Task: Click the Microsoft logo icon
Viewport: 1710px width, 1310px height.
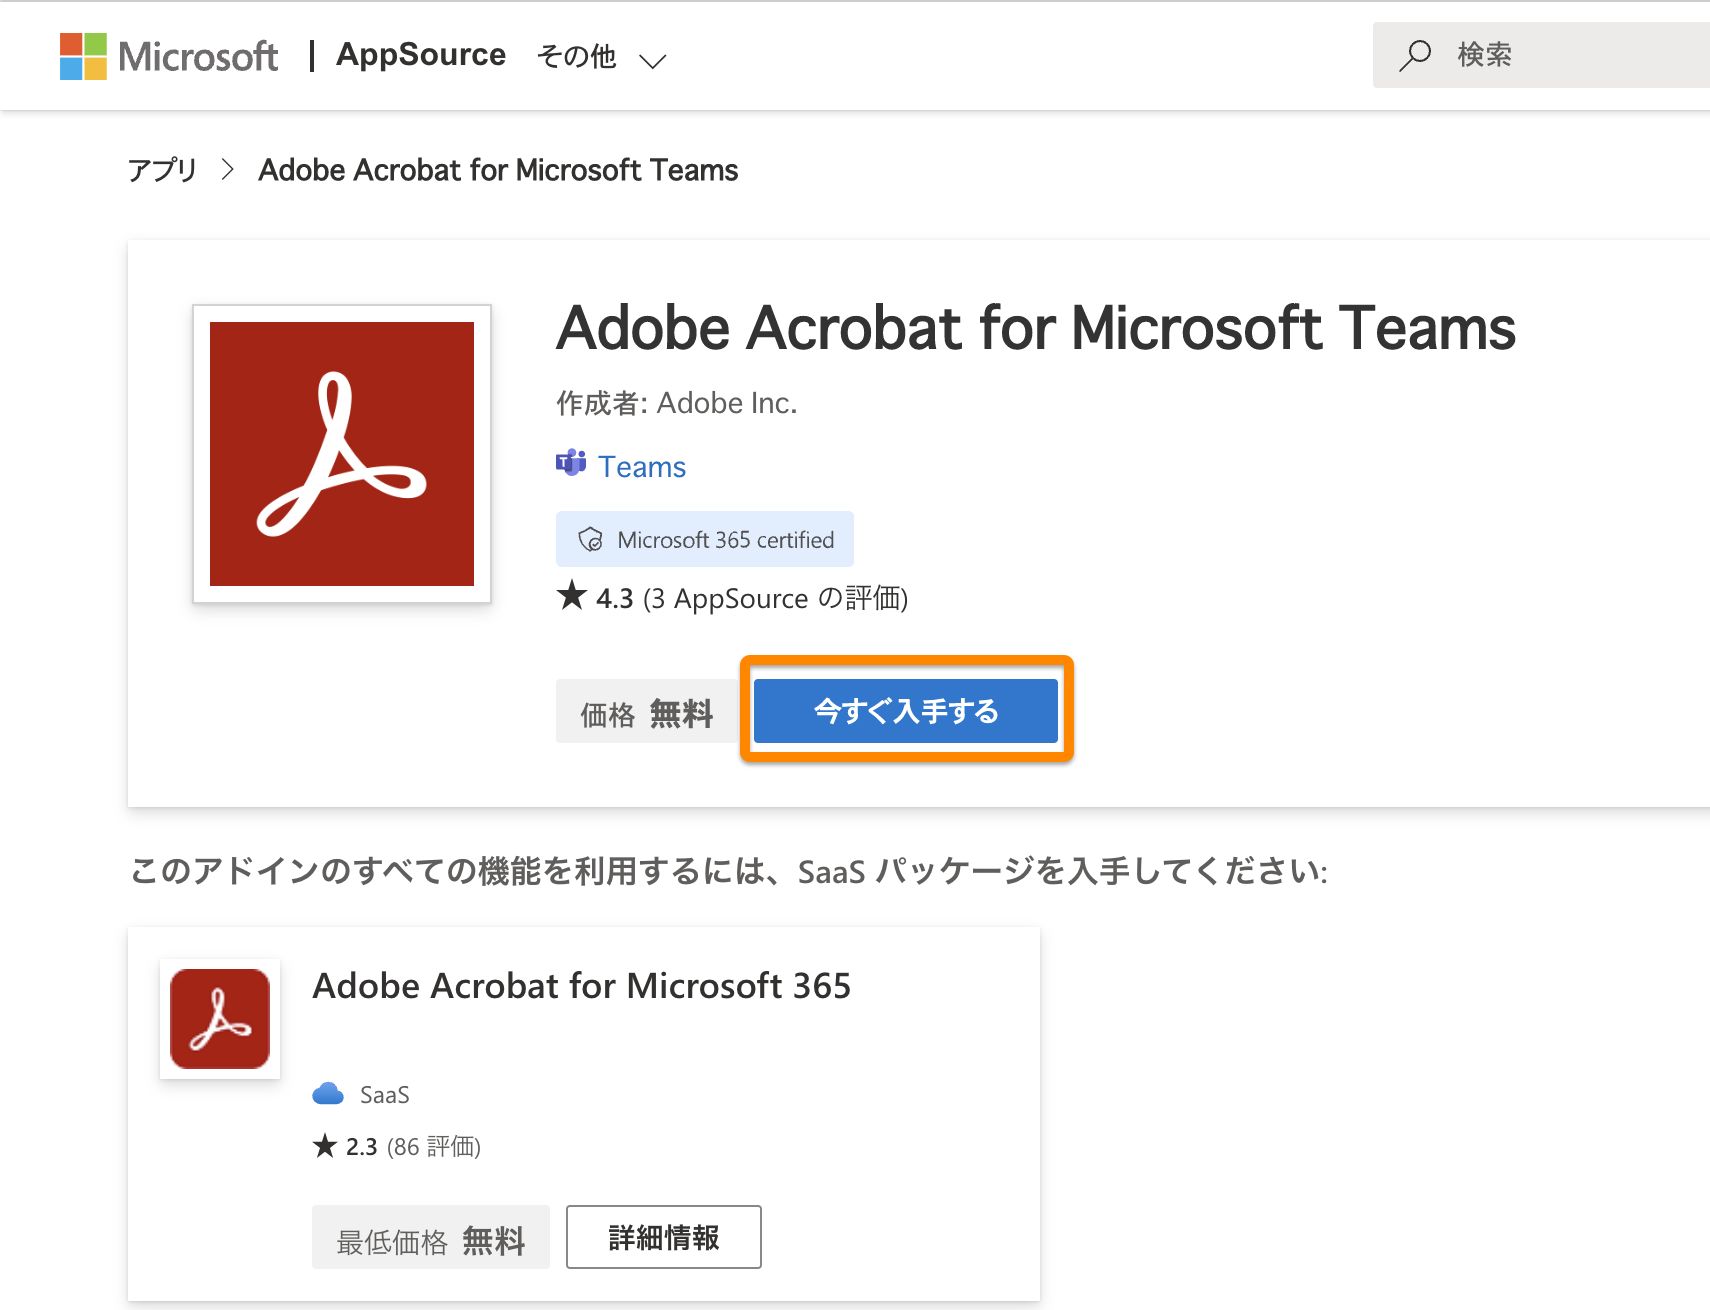Action: (83, 56)
